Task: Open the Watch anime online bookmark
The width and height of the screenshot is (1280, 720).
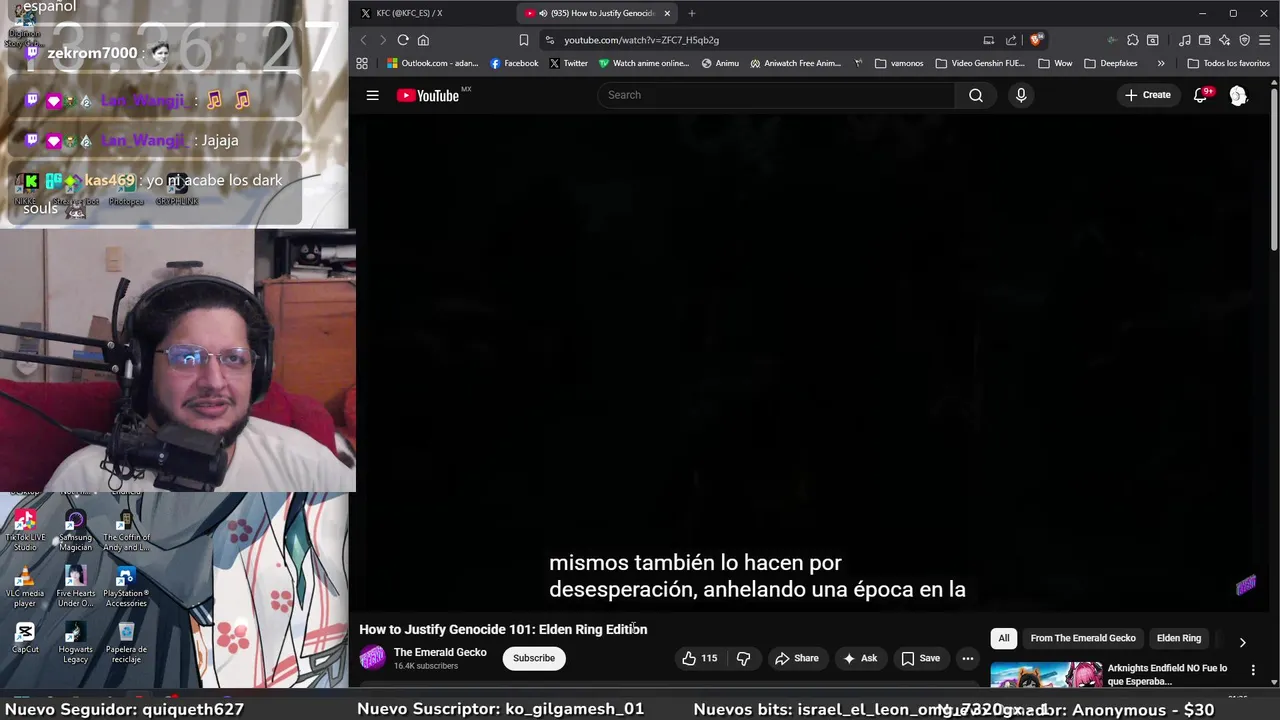Action: [x=644, y=63]
